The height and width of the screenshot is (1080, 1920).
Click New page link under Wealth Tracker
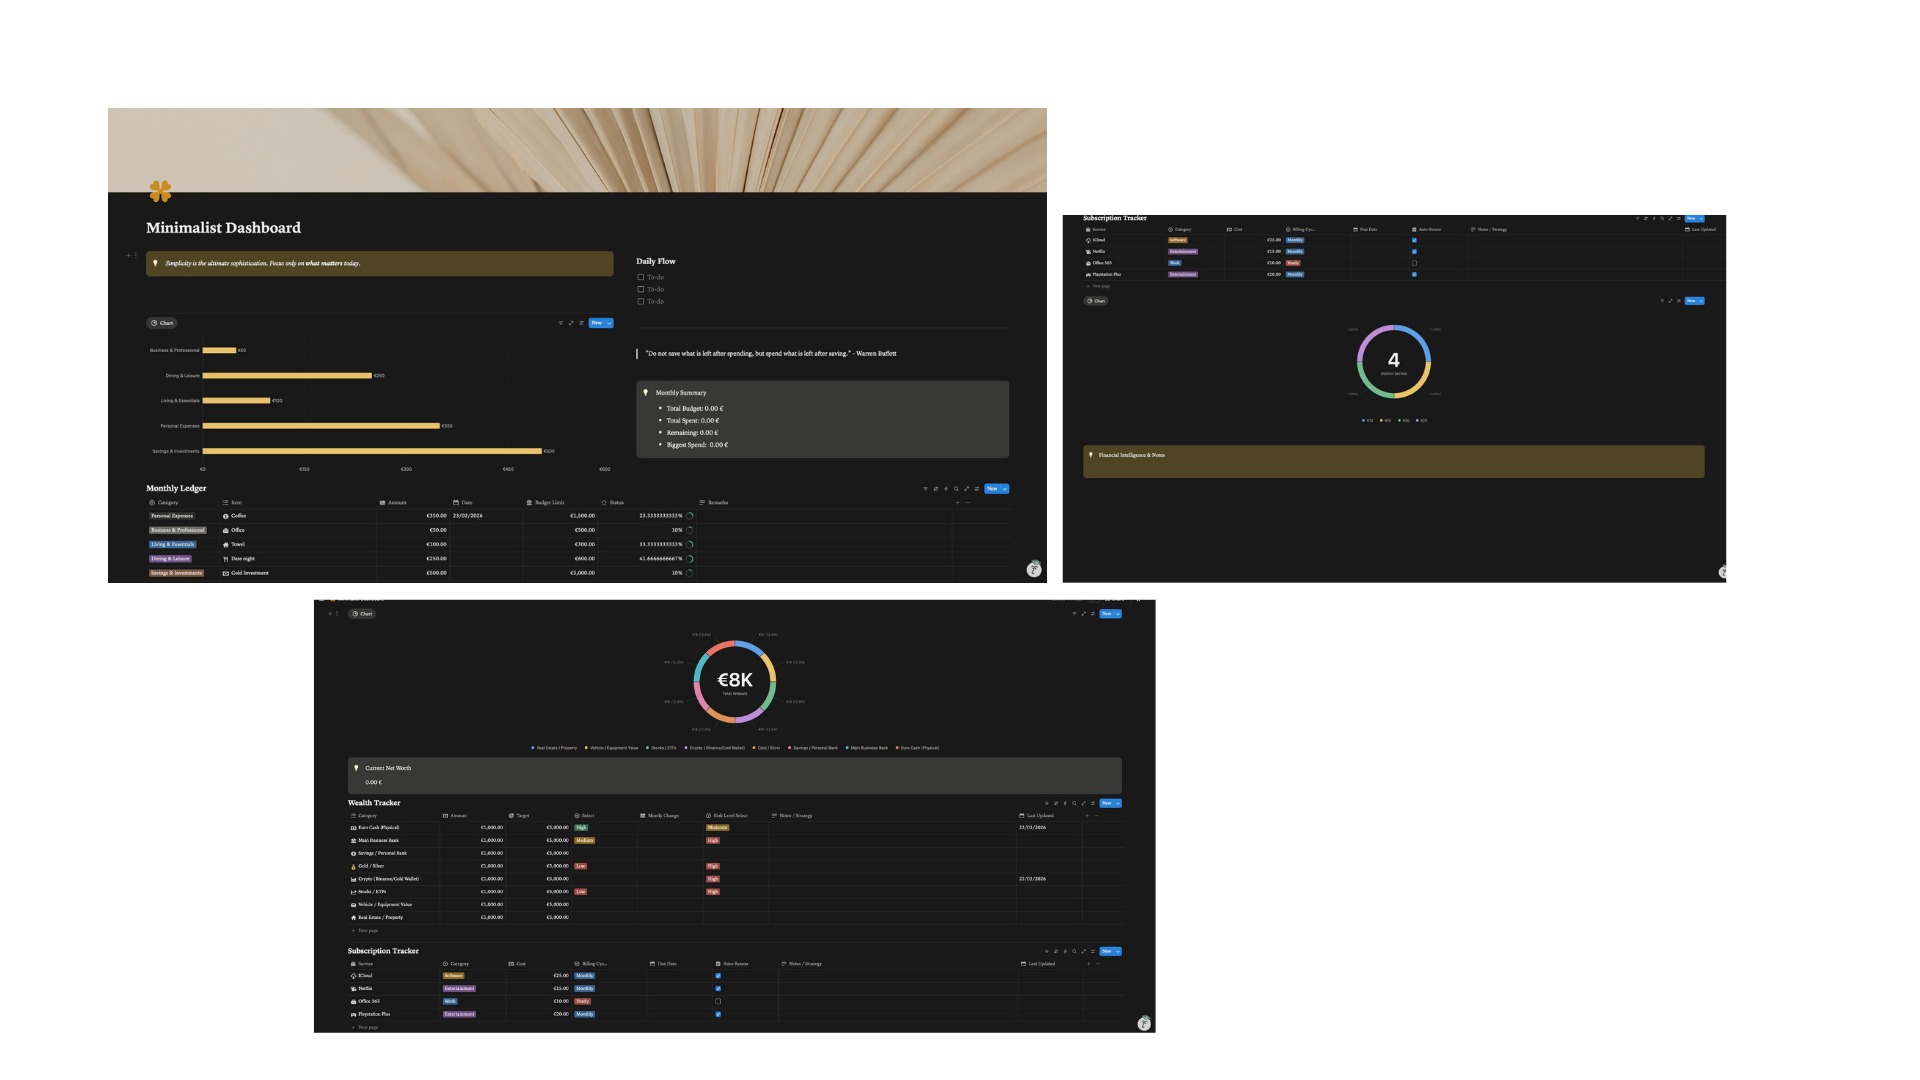click(367, 930)
